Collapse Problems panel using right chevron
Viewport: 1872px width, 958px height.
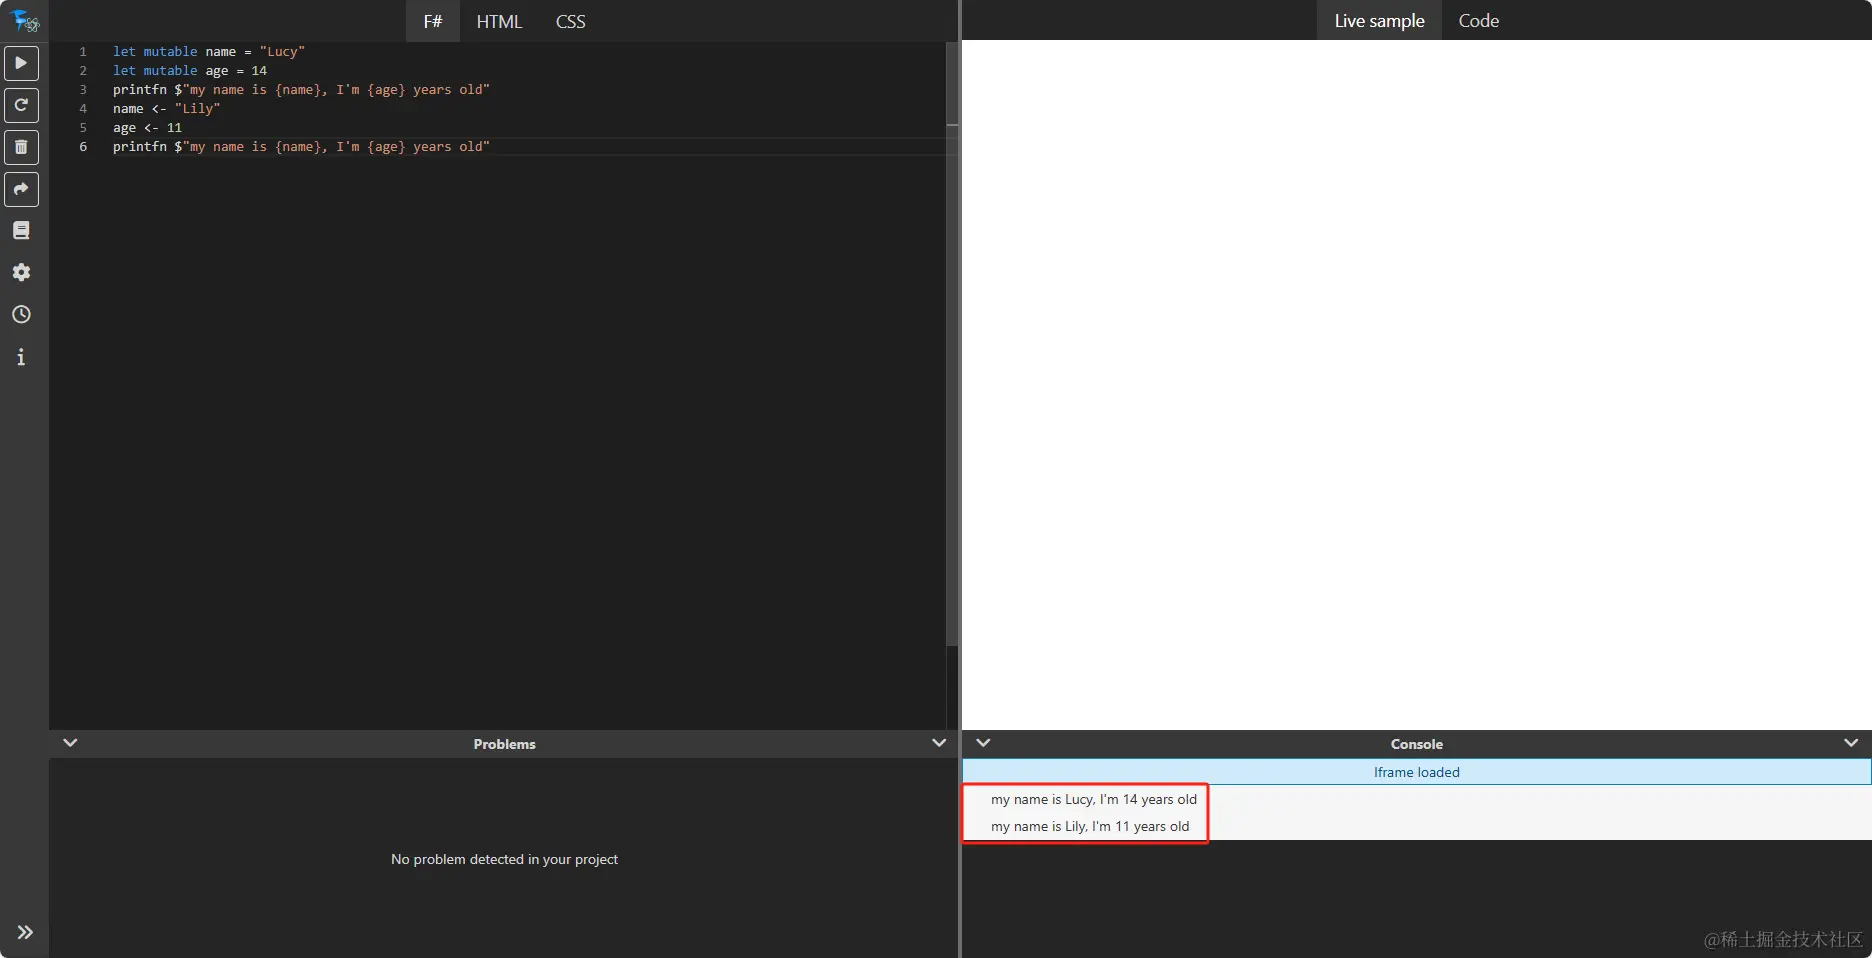coord(938,743)
